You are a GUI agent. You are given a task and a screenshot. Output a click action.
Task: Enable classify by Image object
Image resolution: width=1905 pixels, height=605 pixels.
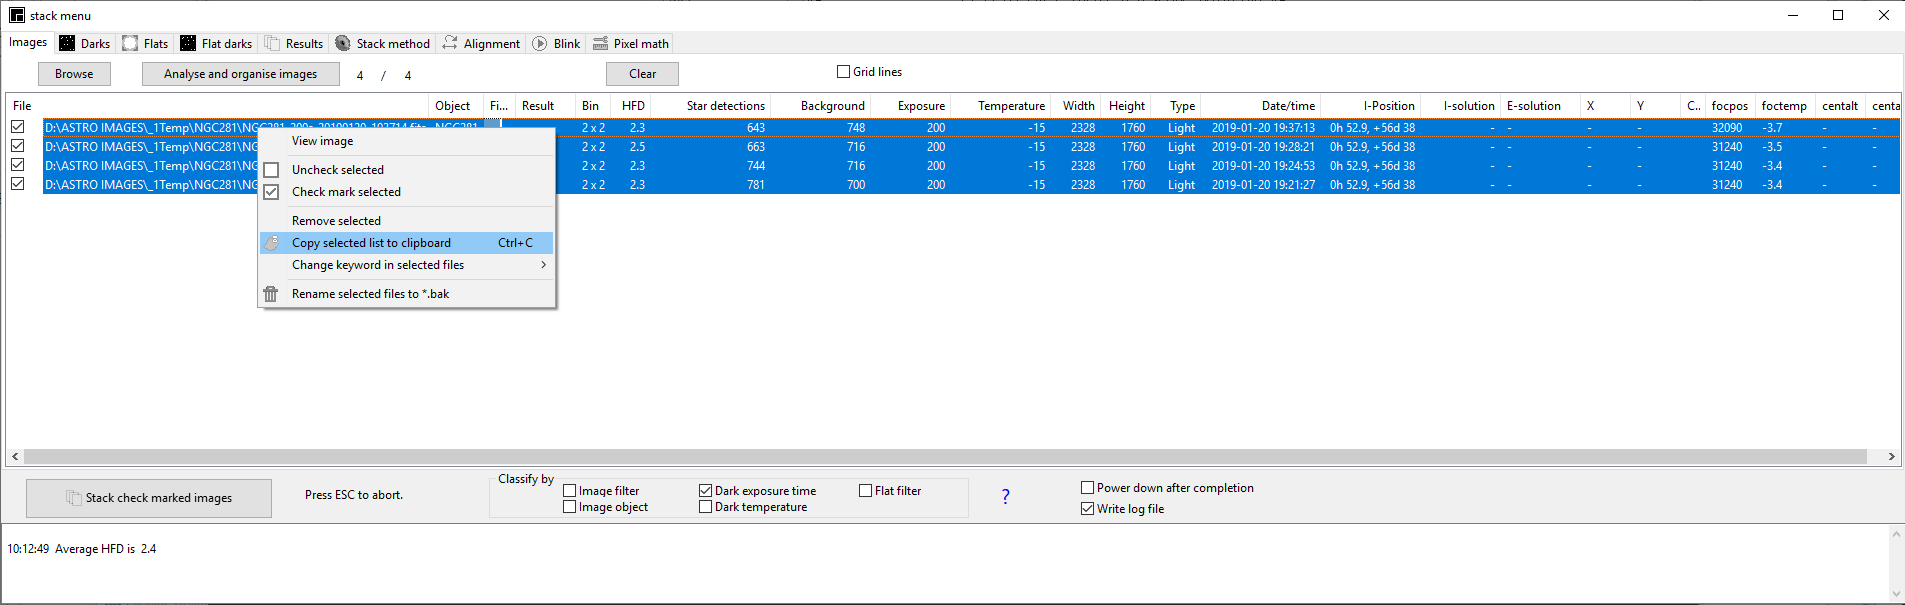[570, 507]
